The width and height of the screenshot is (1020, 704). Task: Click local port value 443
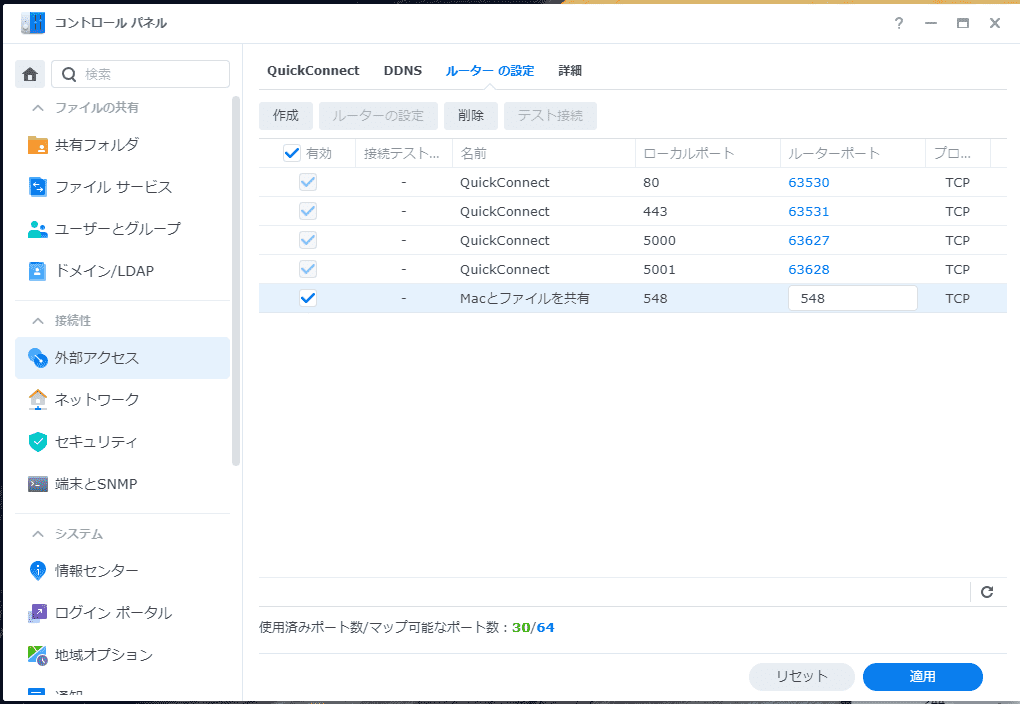(655, 211)
